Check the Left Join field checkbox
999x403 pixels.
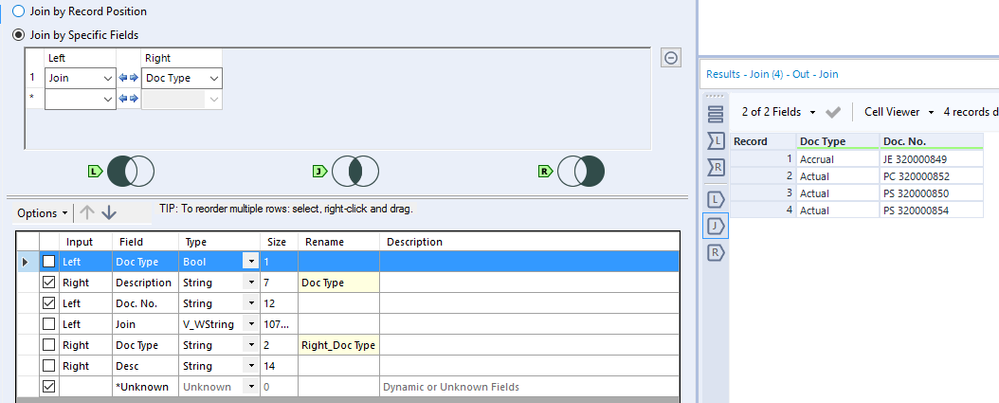(48, 324)
